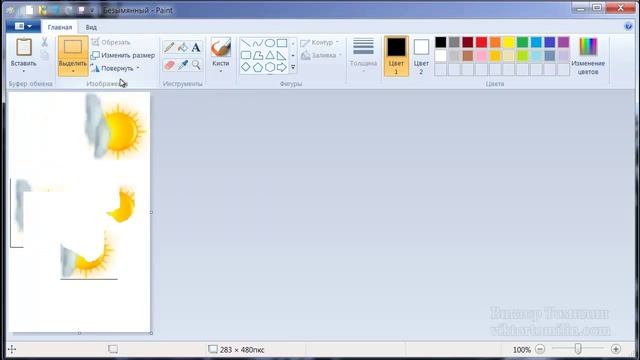Select the Fill with color bucket tool
This screenshot has height=360, width=640.
pyautogui.click(x=183, y=47)
